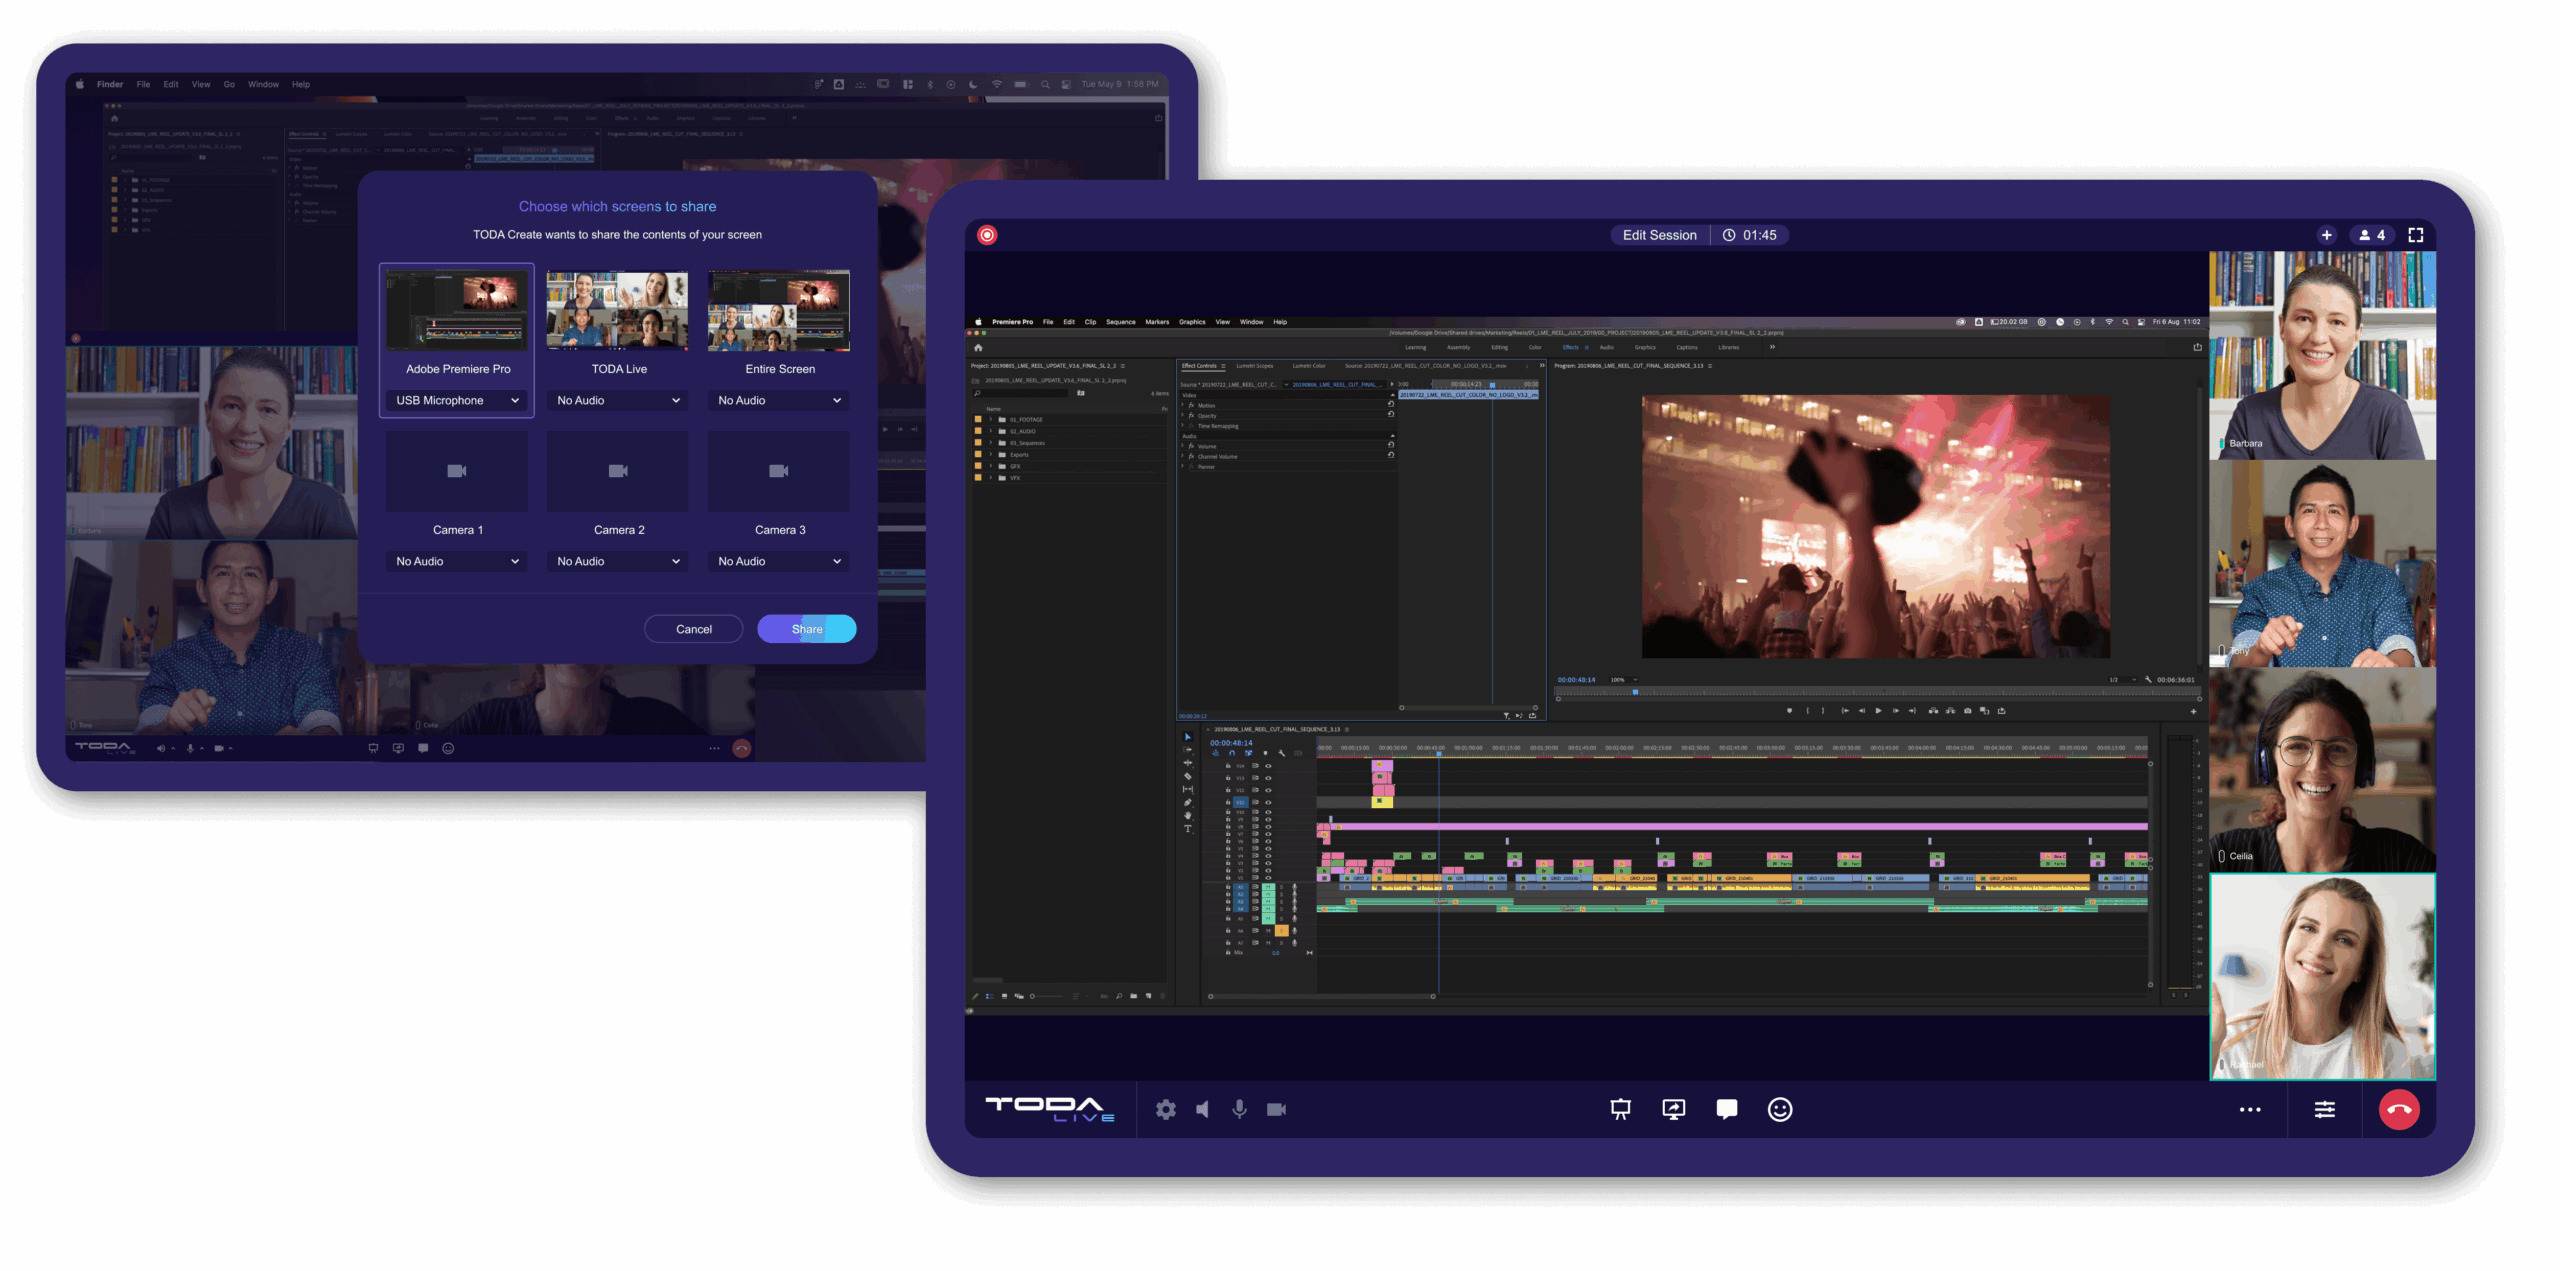
Task: Open the sliders adjustment panel icon
Action: pyautogui.click(x=2324, y=1109)
